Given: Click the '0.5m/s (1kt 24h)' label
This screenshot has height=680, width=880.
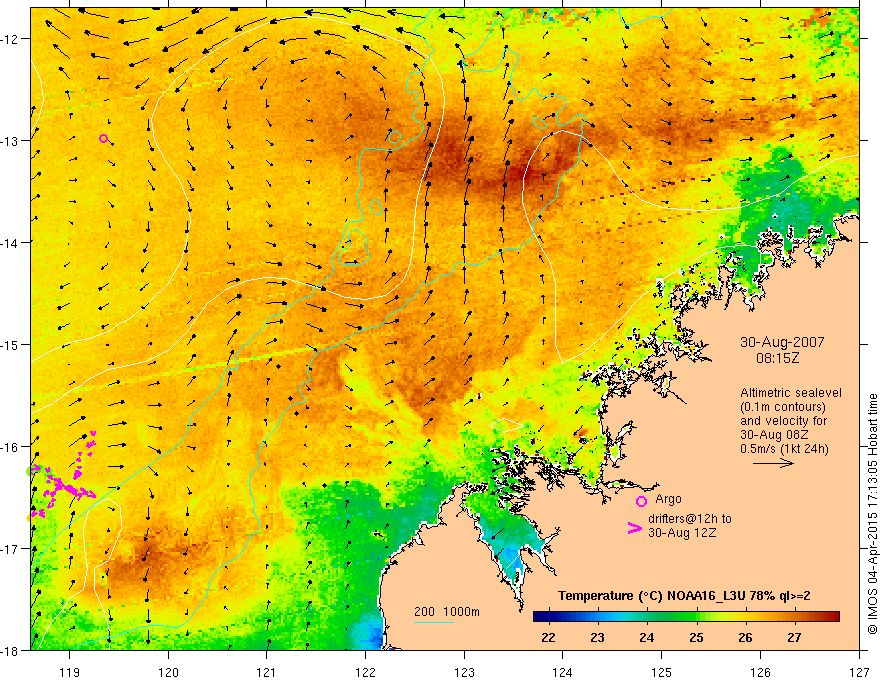Looking at the screenshot, I should point(784,448).
